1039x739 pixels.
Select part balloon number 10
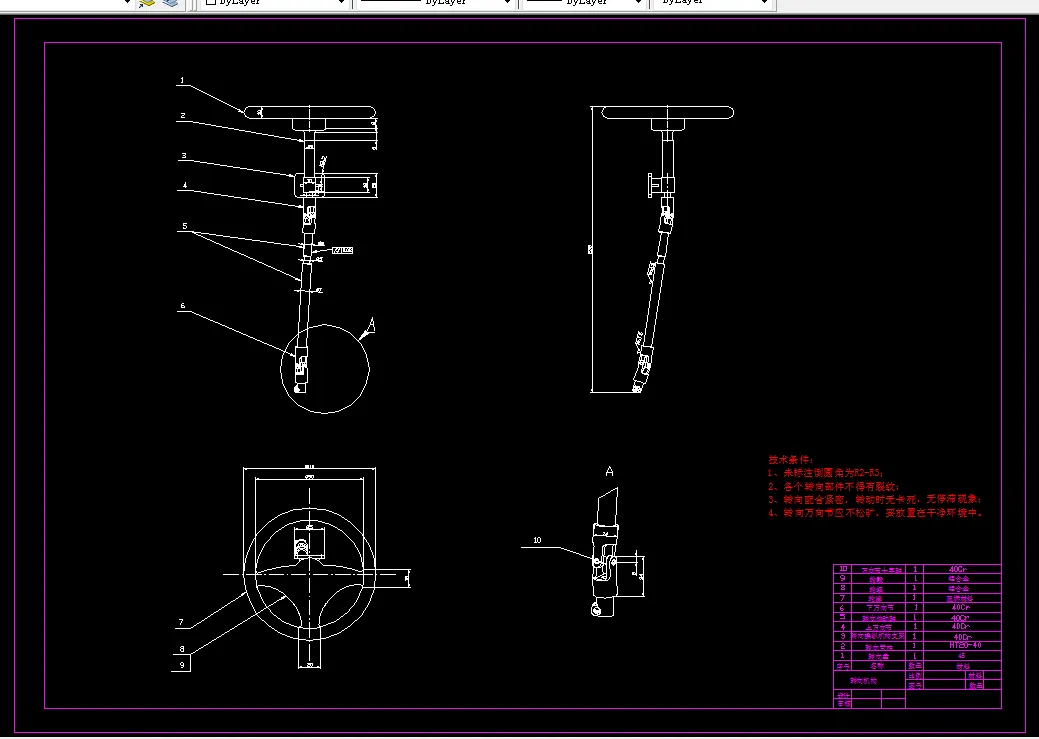[537, 540]
